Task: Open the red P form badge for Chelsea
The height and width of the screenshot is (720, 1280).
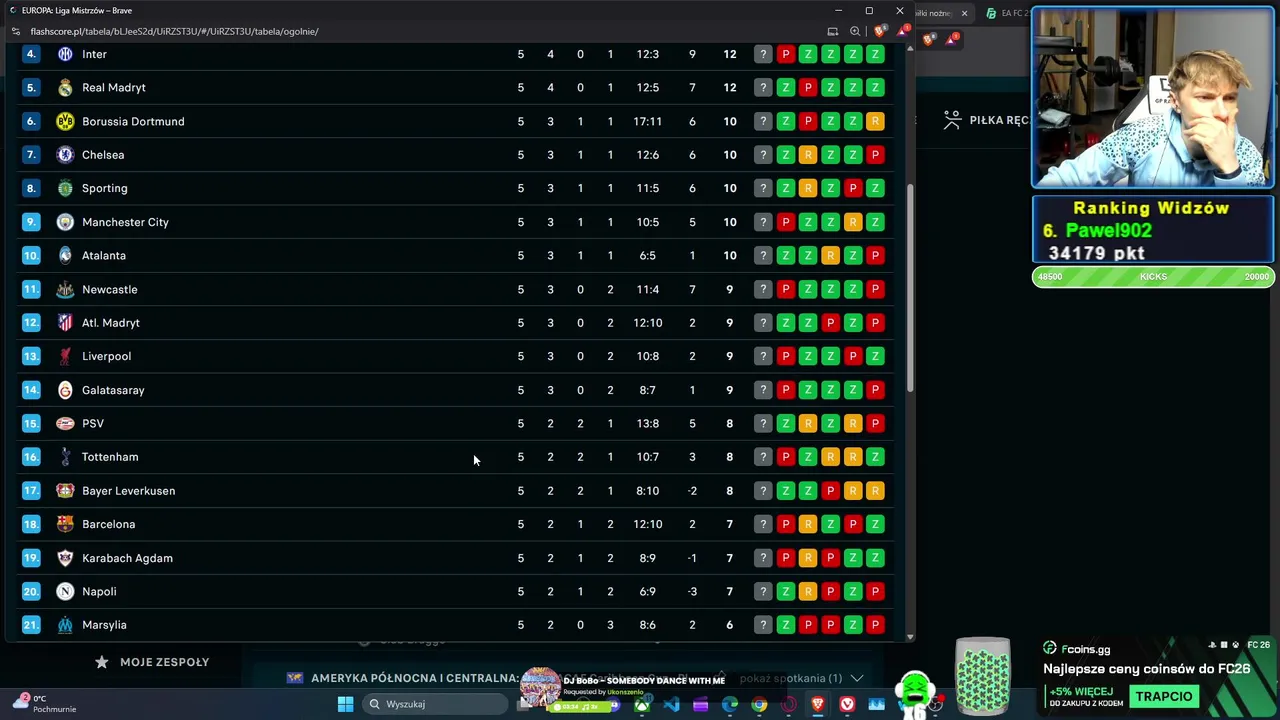Action: [x=875, y=155]
